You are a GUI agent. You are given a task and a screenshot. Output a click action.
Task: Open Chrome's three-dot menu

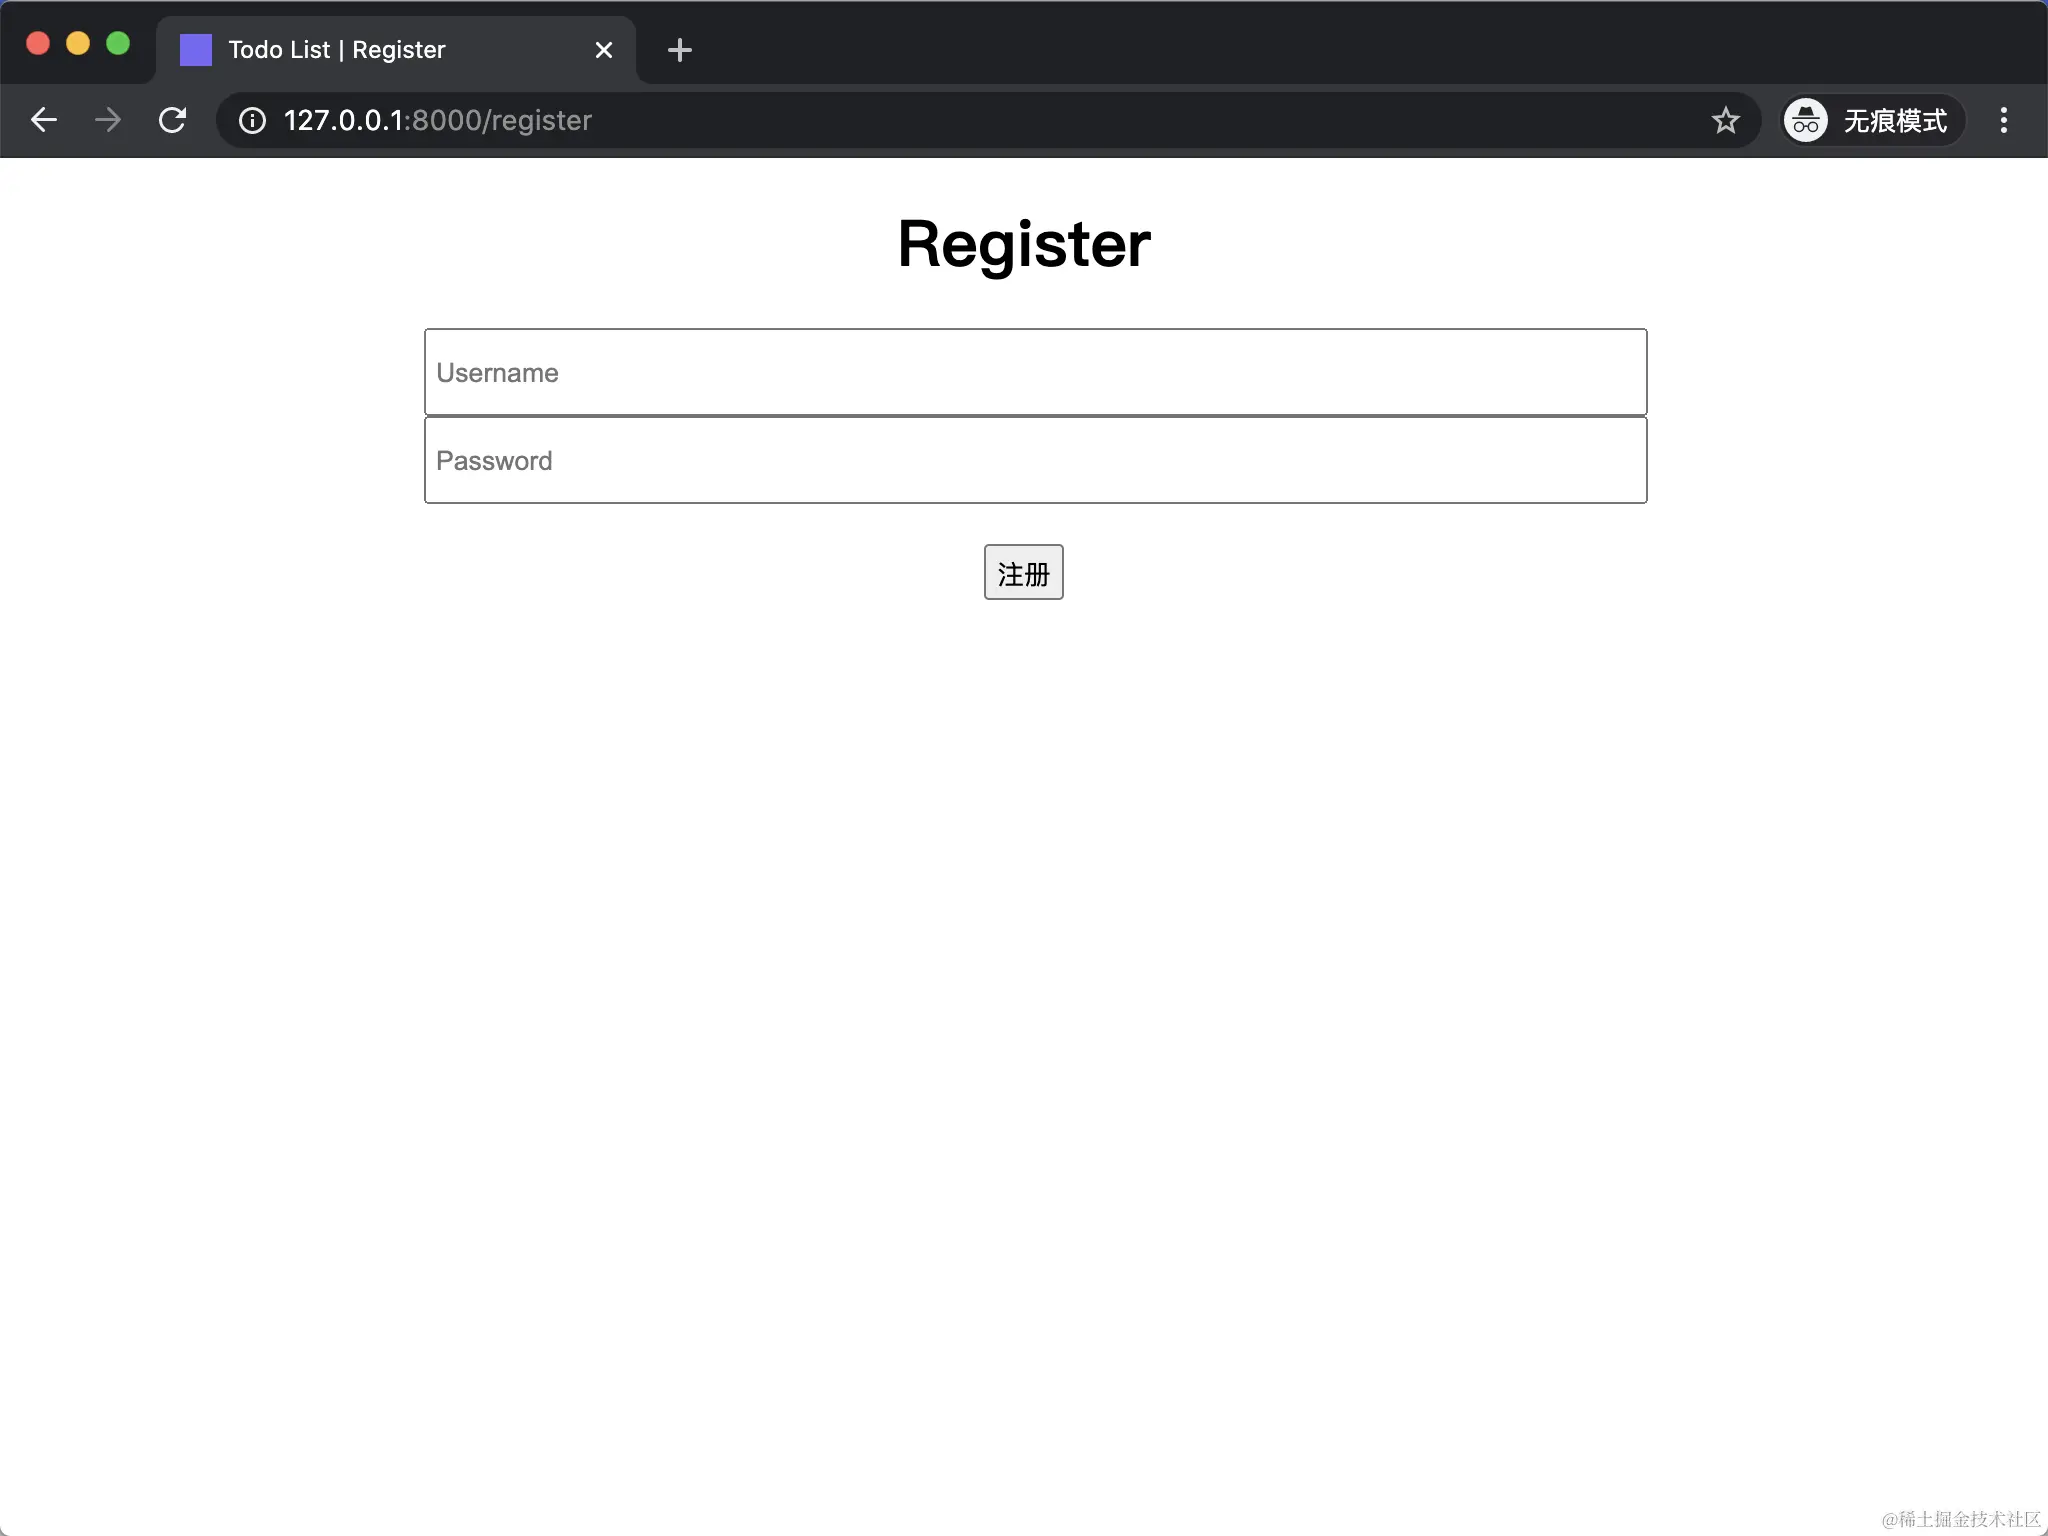pos(2003,121)
